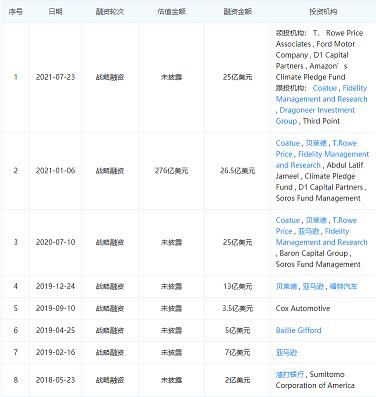Click Third Point investor text
The height and width of the screenshot is (397, 376).
321,121
